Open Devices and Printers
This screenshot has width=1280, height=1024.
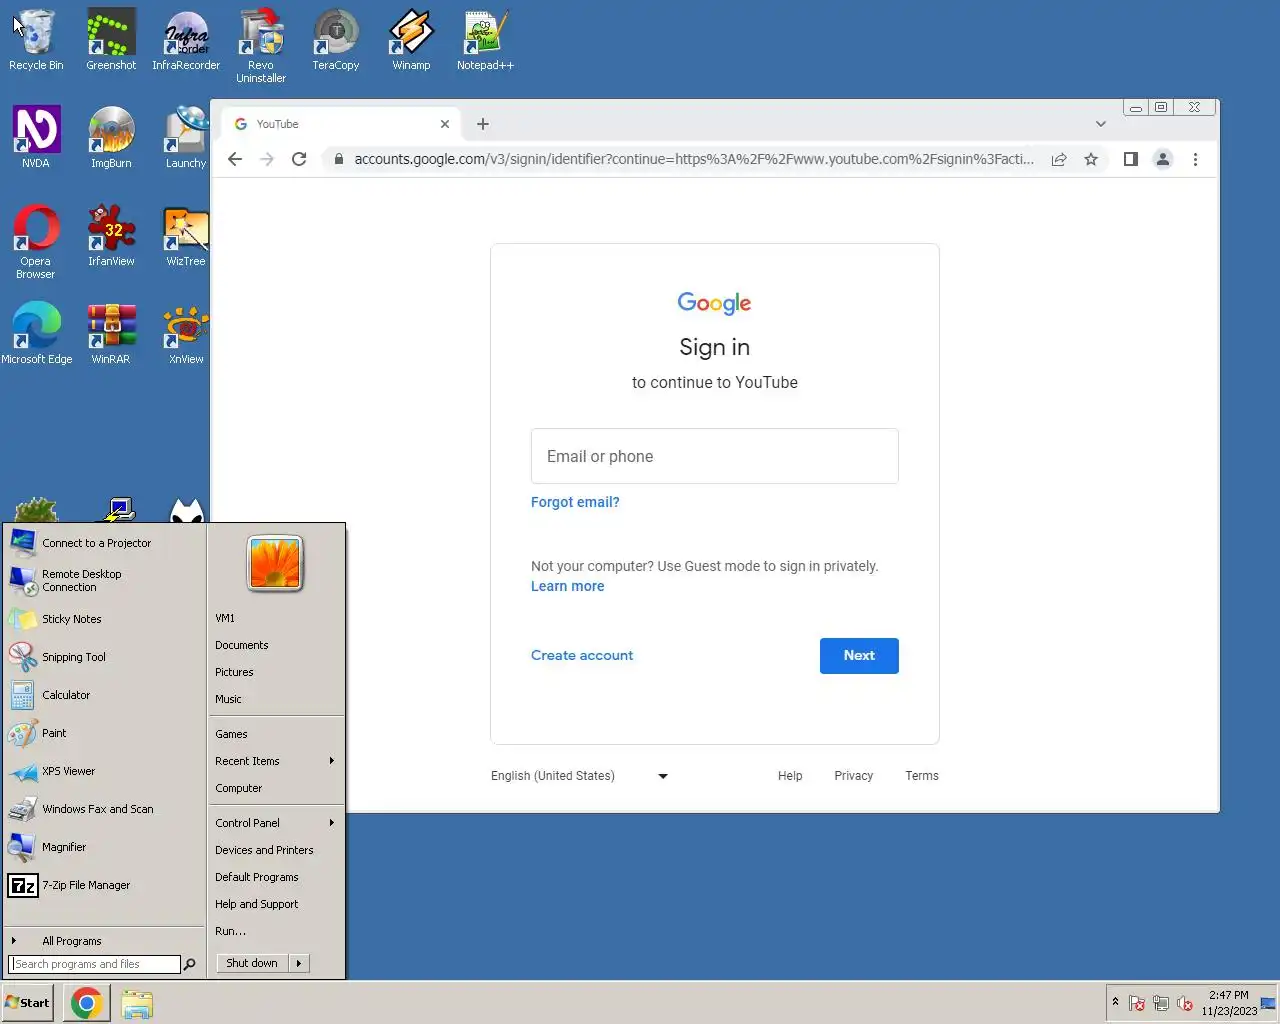point(264,850)
